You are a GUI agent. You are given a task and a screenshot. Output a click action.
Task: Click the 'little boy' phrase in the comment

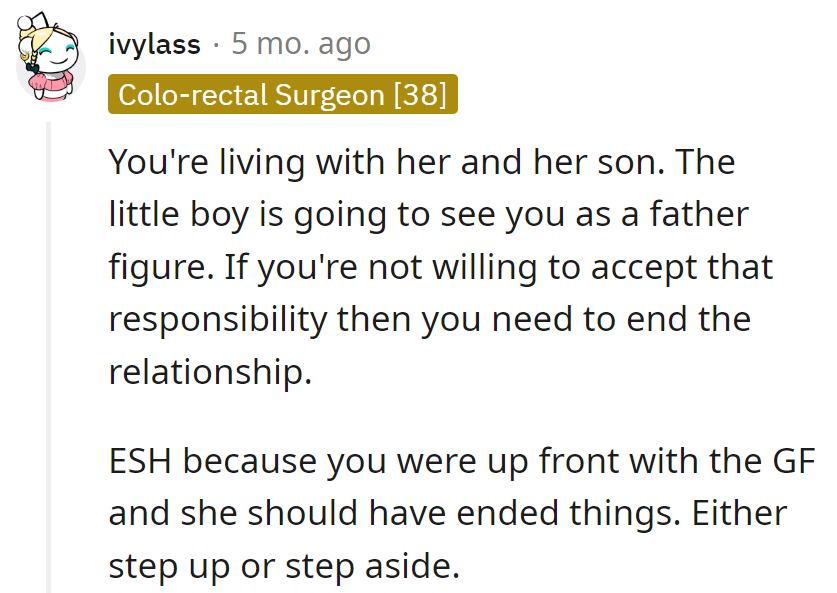point(178,215)
